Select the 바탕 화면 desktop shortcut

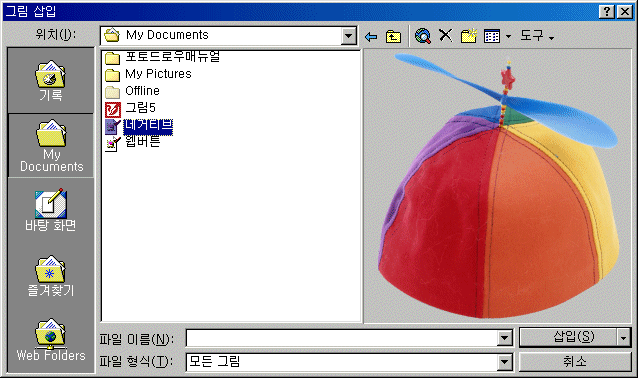[50, 210]
